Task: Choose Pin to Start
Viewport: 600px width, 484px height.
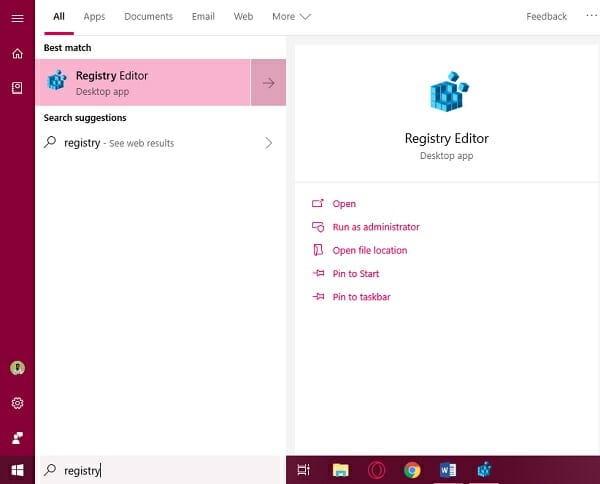Action: pyautogui.click(x=356, y=274)
